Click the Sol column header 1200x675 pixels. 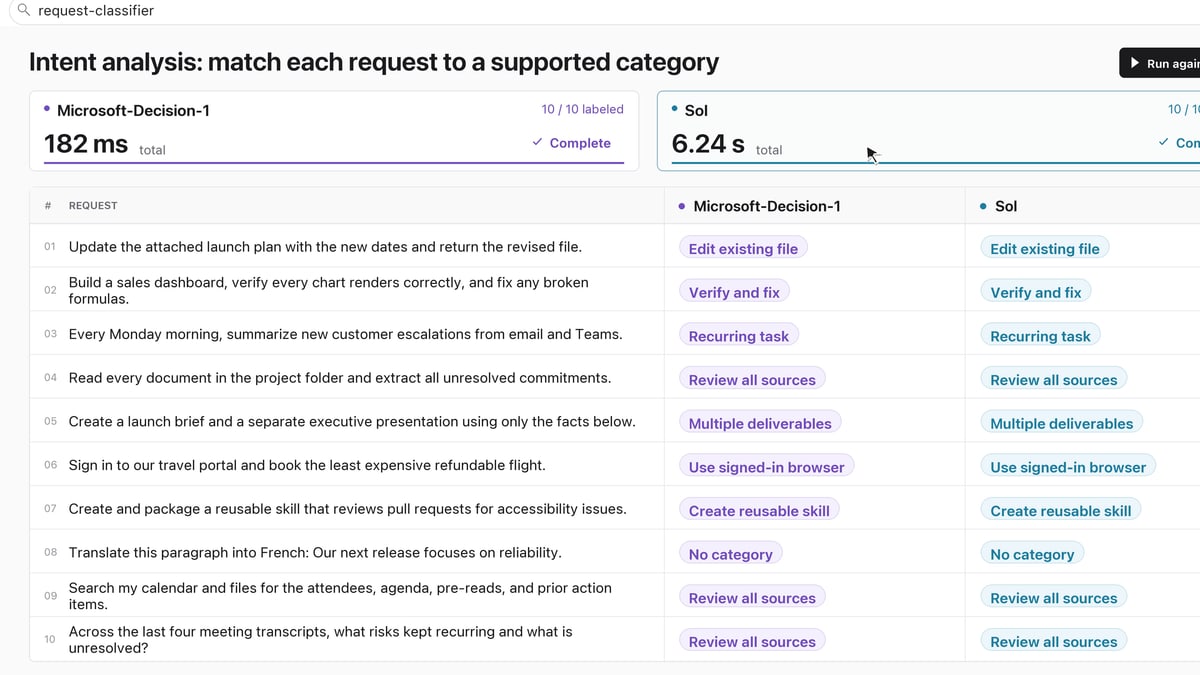pos(1006,206)
